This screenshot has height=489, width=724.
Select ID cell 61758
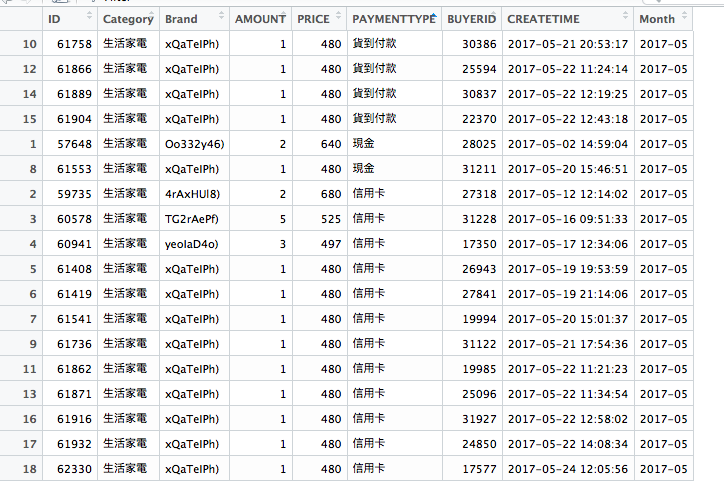[x=74, y=44]
